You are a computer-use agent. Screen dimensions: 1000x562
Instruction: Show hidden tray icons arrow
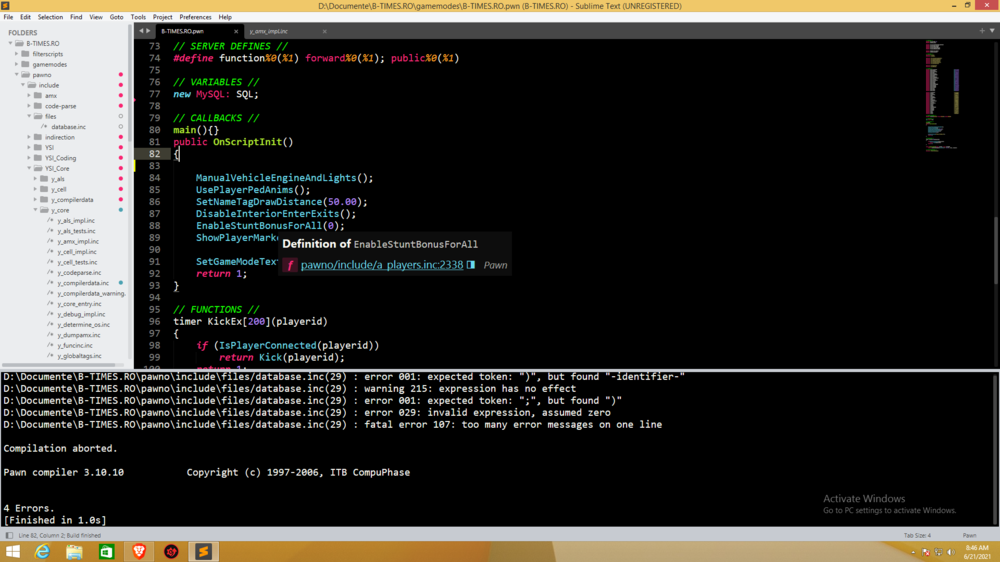pyautogui.click(x=913, y=552)
